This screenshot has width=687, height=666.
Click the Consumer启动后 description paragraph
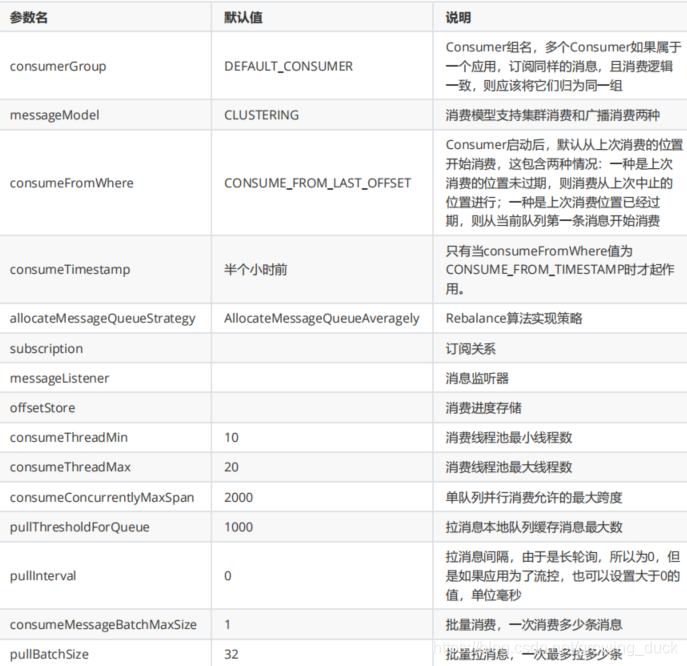coord(564,183)
